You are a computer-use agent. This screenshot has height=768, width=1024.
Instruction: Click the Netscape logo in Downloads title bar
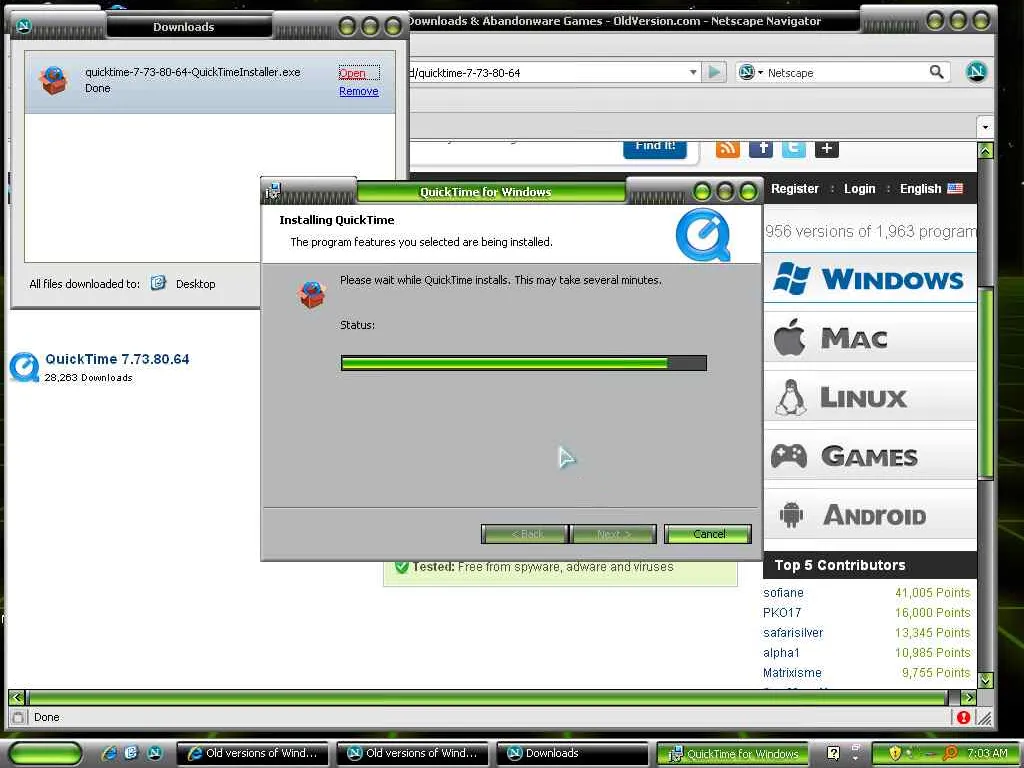[x=24, y=26]
